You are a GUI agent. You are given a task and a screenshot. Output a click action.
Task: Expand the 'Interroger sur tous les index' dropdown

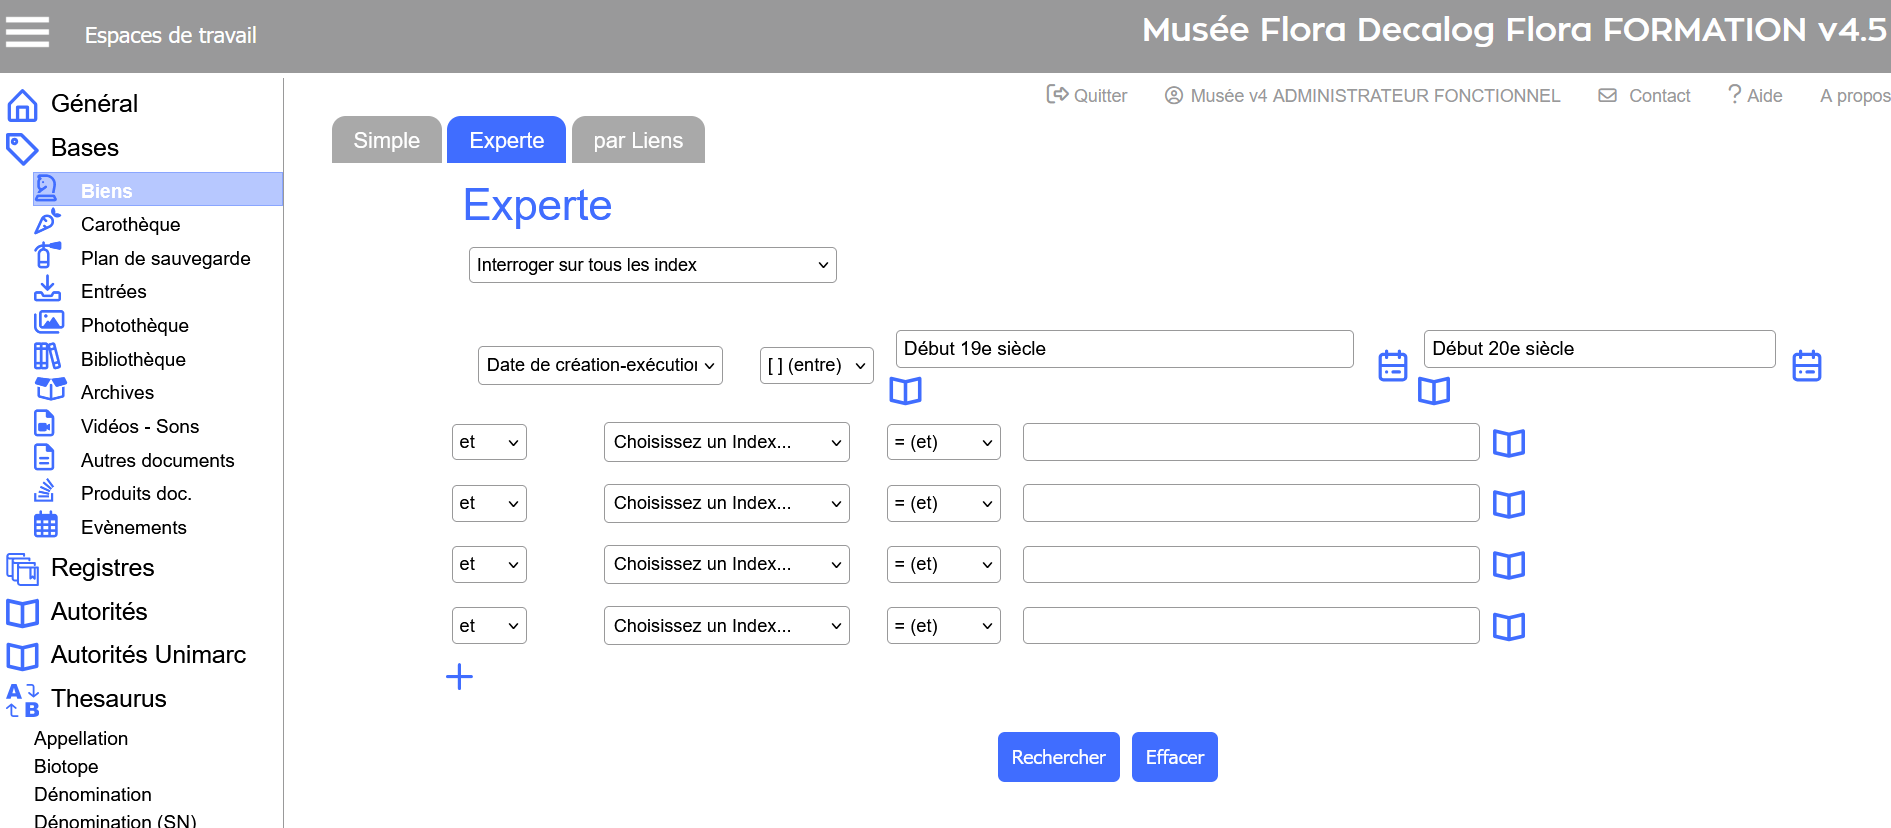[x=652, y=265]
